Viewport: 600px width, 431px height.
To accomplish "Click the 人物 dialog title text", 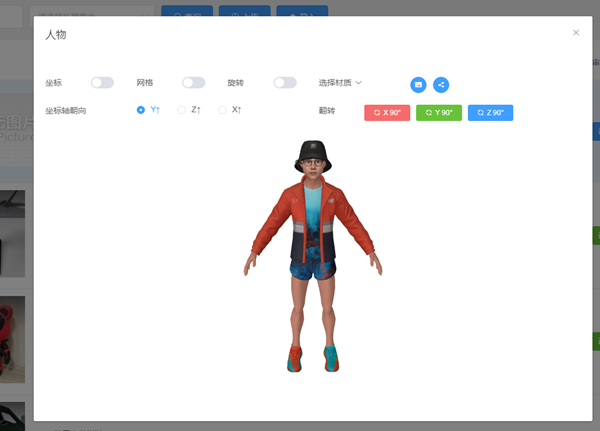I will tap(56, 35).
